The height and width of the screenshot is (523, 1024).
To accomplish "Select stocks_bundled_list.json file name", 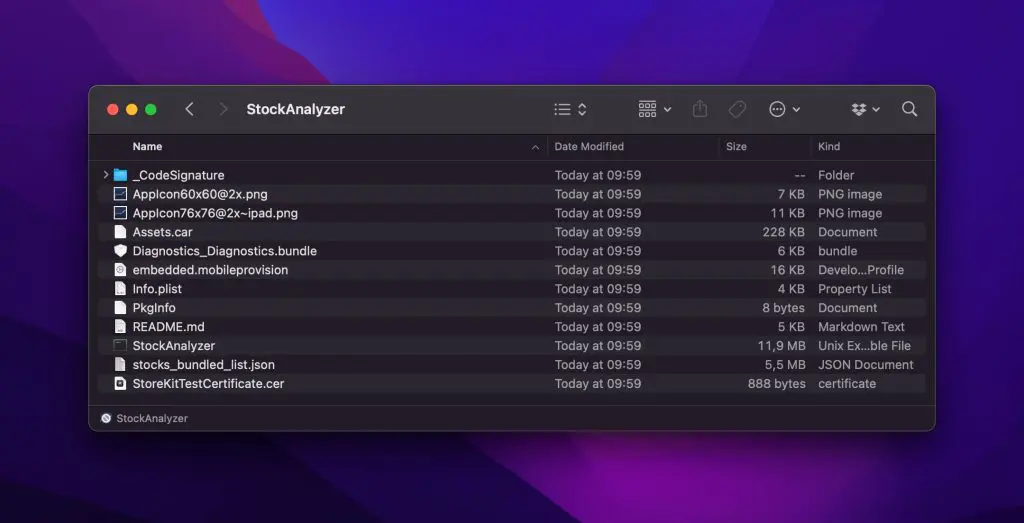I will [204, 364].
